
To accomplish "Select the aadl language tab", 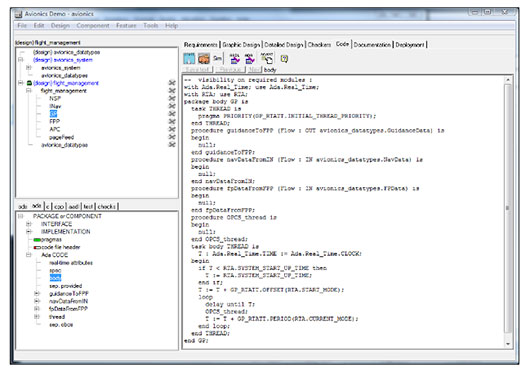I will point(73,206).
